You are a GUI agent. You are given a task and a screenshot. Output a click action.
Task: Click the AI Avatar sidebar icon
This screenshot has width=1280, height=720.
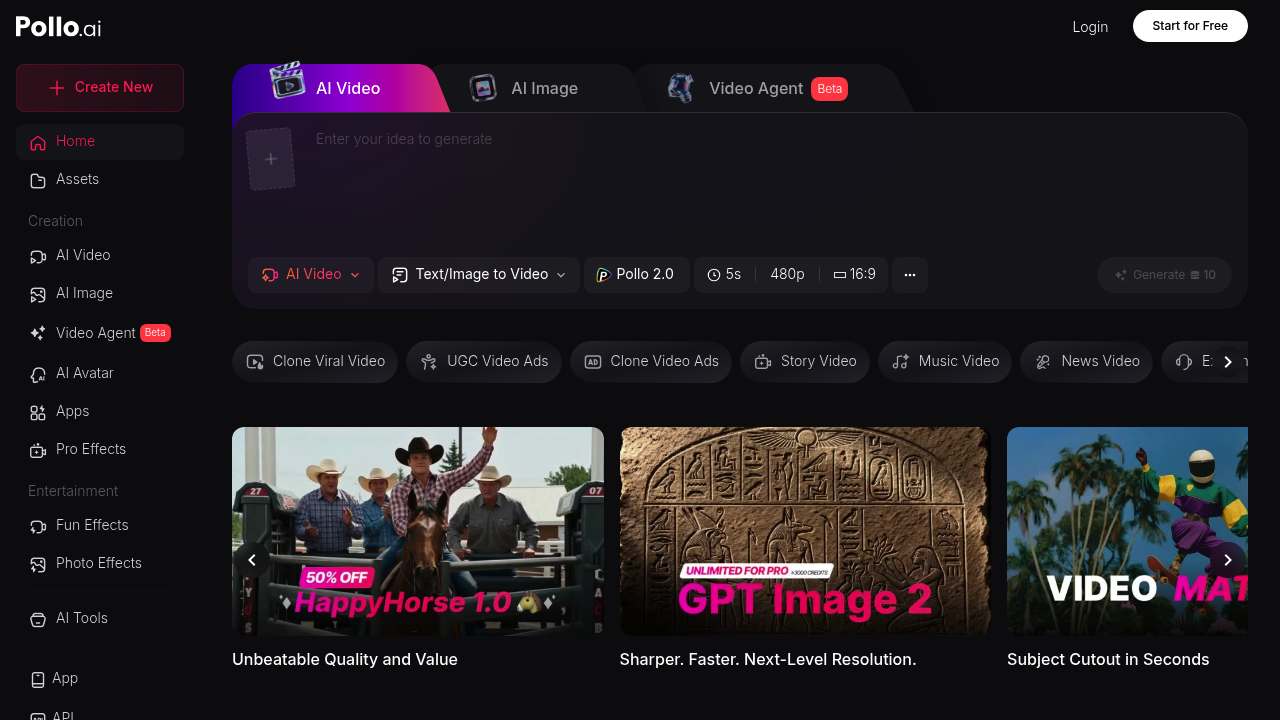pyautogui.click(x=38, y=374)
